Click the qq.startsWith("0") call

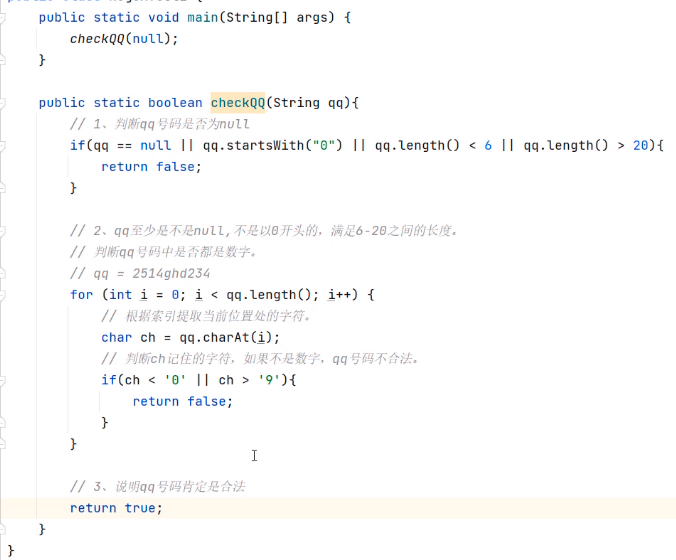(272, 146)
